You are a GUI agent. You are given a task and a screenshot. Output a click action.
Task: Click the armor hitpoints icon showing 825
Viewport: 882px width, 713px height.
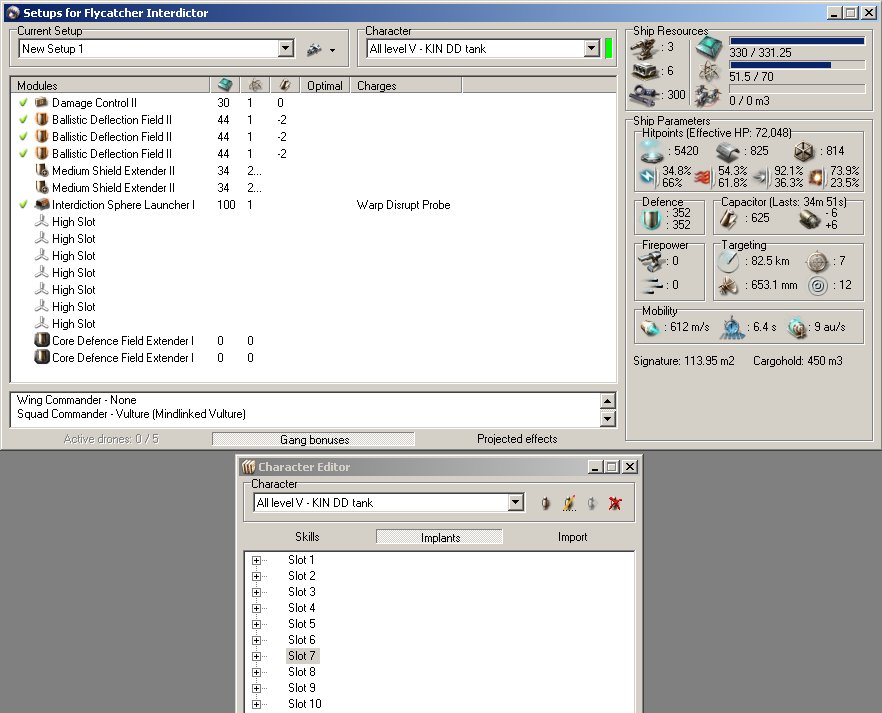pos(728,152)
